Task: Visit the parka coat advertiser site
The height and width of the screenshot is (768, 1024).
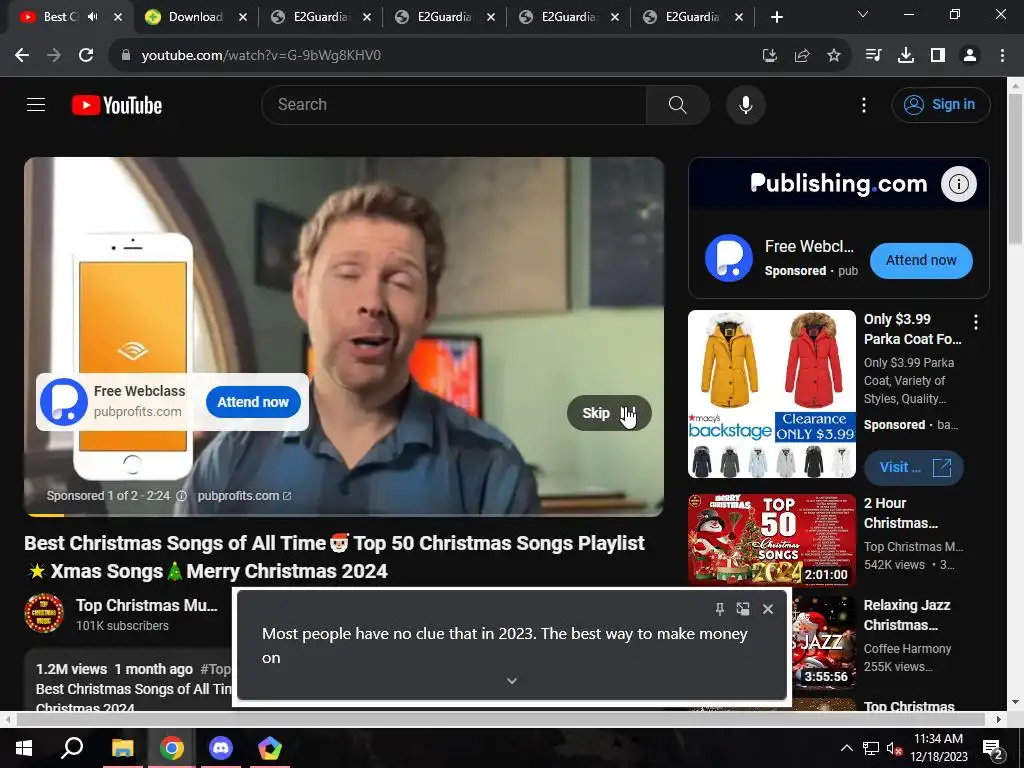Action: click(913, 468)
